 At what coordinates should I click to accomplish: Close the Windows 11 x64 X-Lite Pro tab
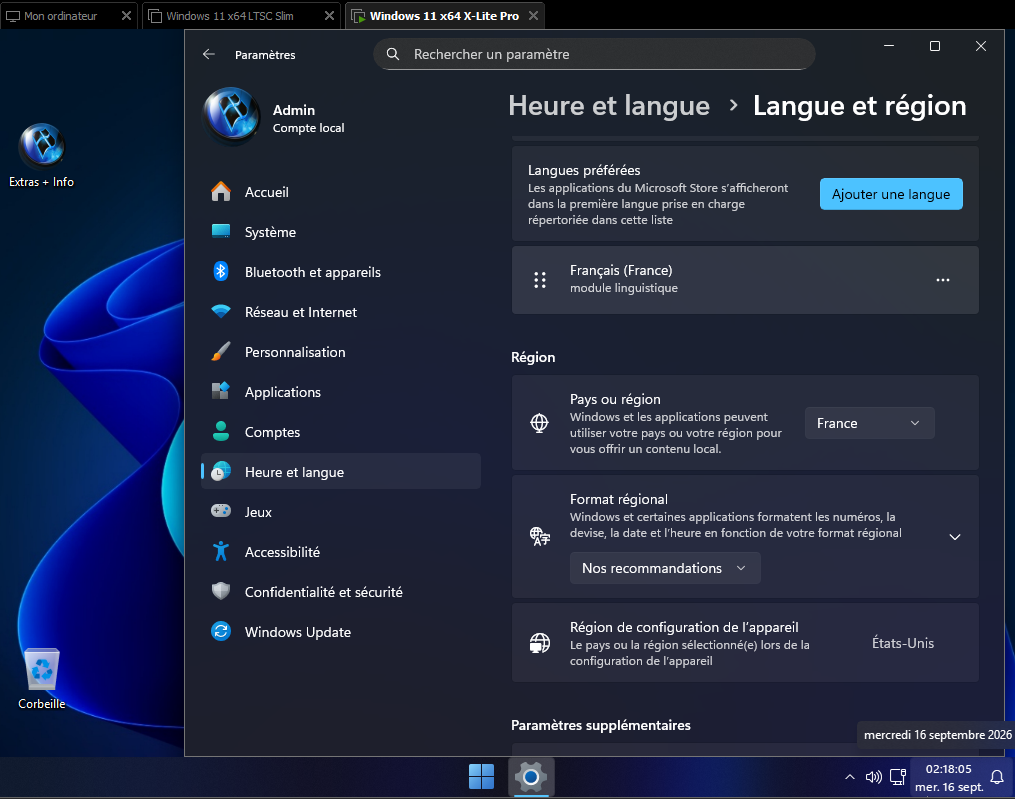(x=533, y=16)
